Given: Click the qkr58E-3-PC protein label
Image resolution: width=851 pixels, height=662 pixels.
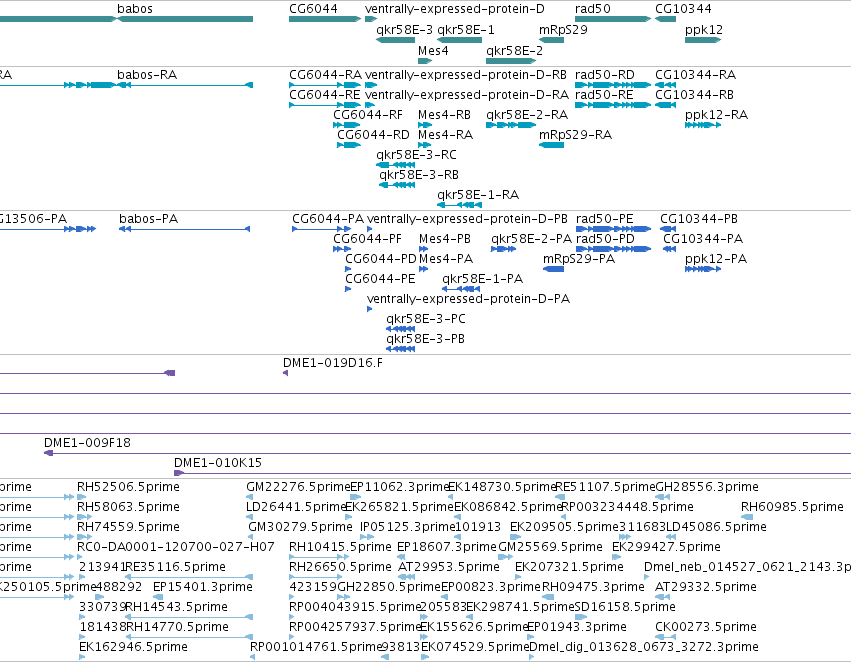Looking at the screenshot, I should (x=426, y=320).
